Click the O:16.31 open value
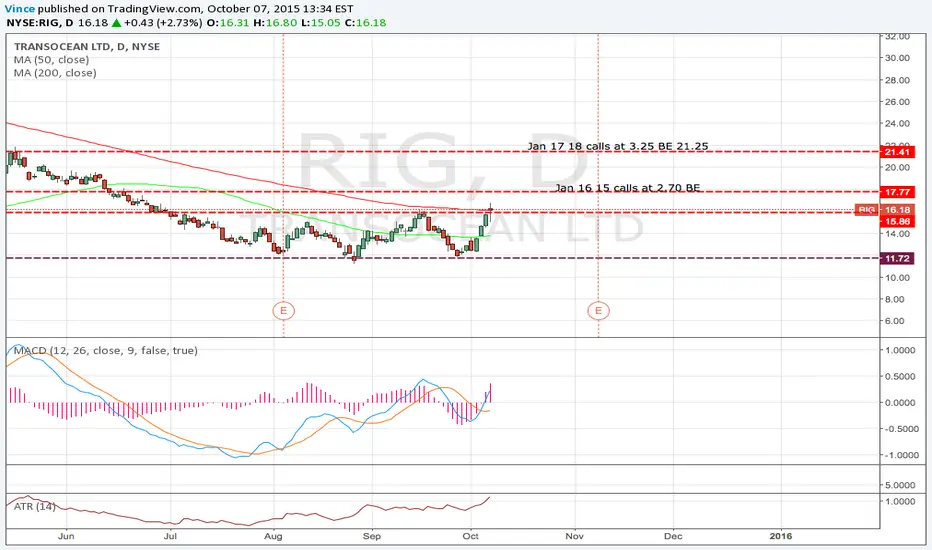The height and width of the screenshot is (550, 932). click(x=228, y=23)
